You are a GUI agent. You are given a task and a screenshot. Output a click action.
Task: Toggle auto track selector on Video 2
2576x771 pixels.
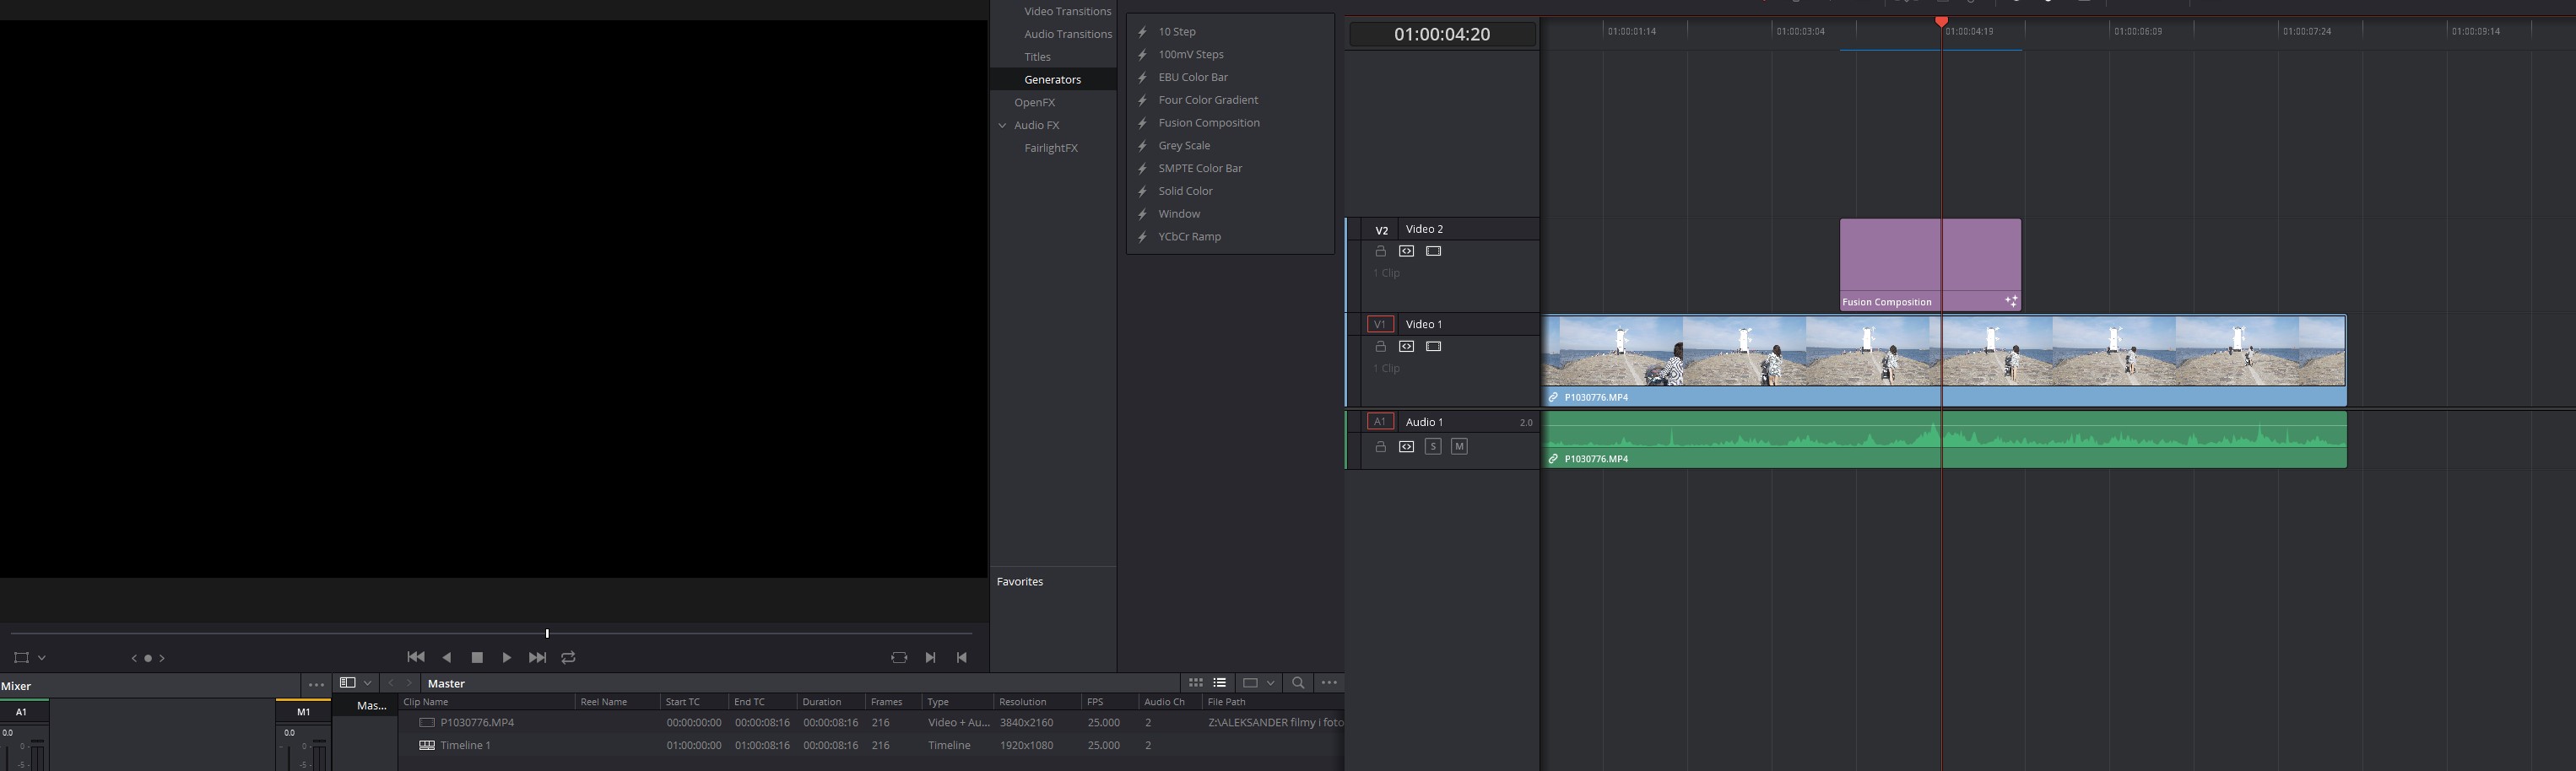(1406, 251)
